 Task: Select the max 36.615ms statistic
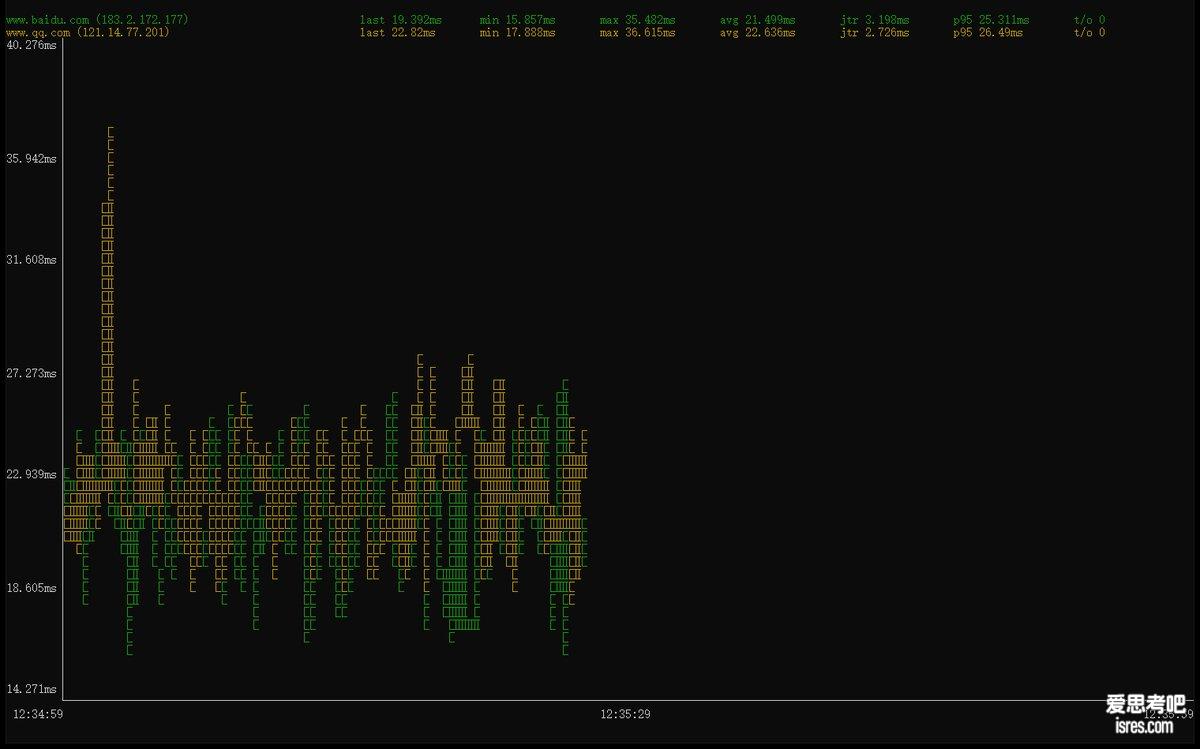point(637,32)
